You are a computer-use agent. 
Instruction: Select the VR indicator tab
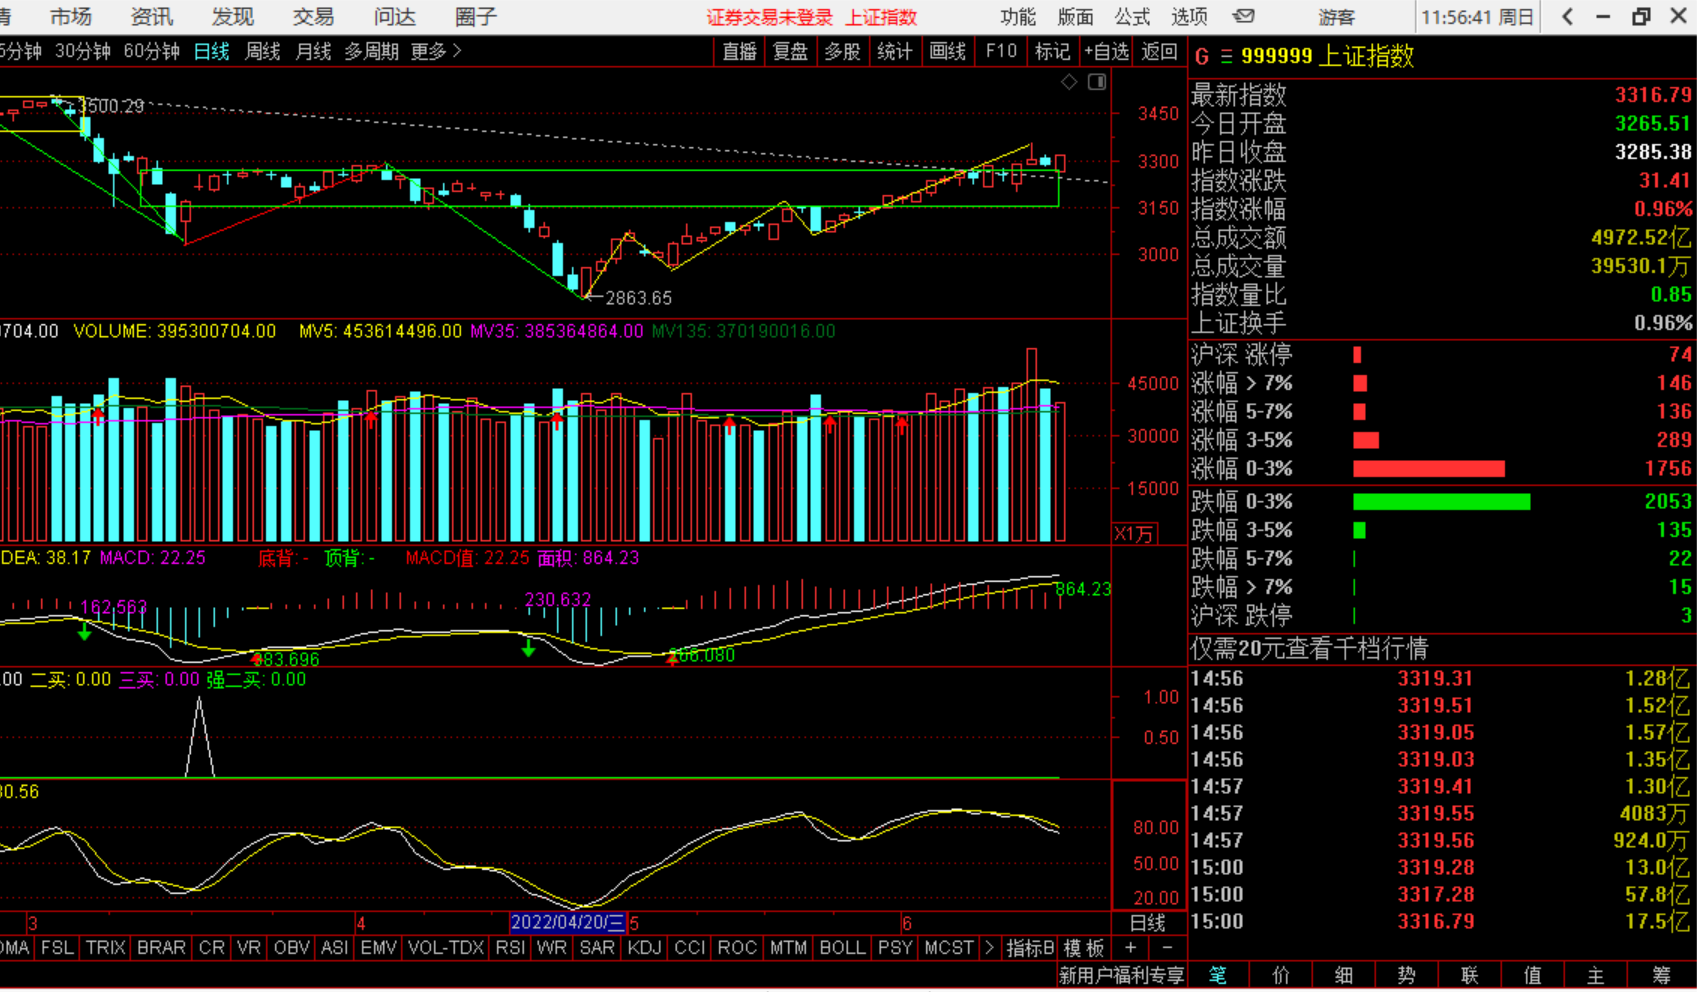[249, 947]
